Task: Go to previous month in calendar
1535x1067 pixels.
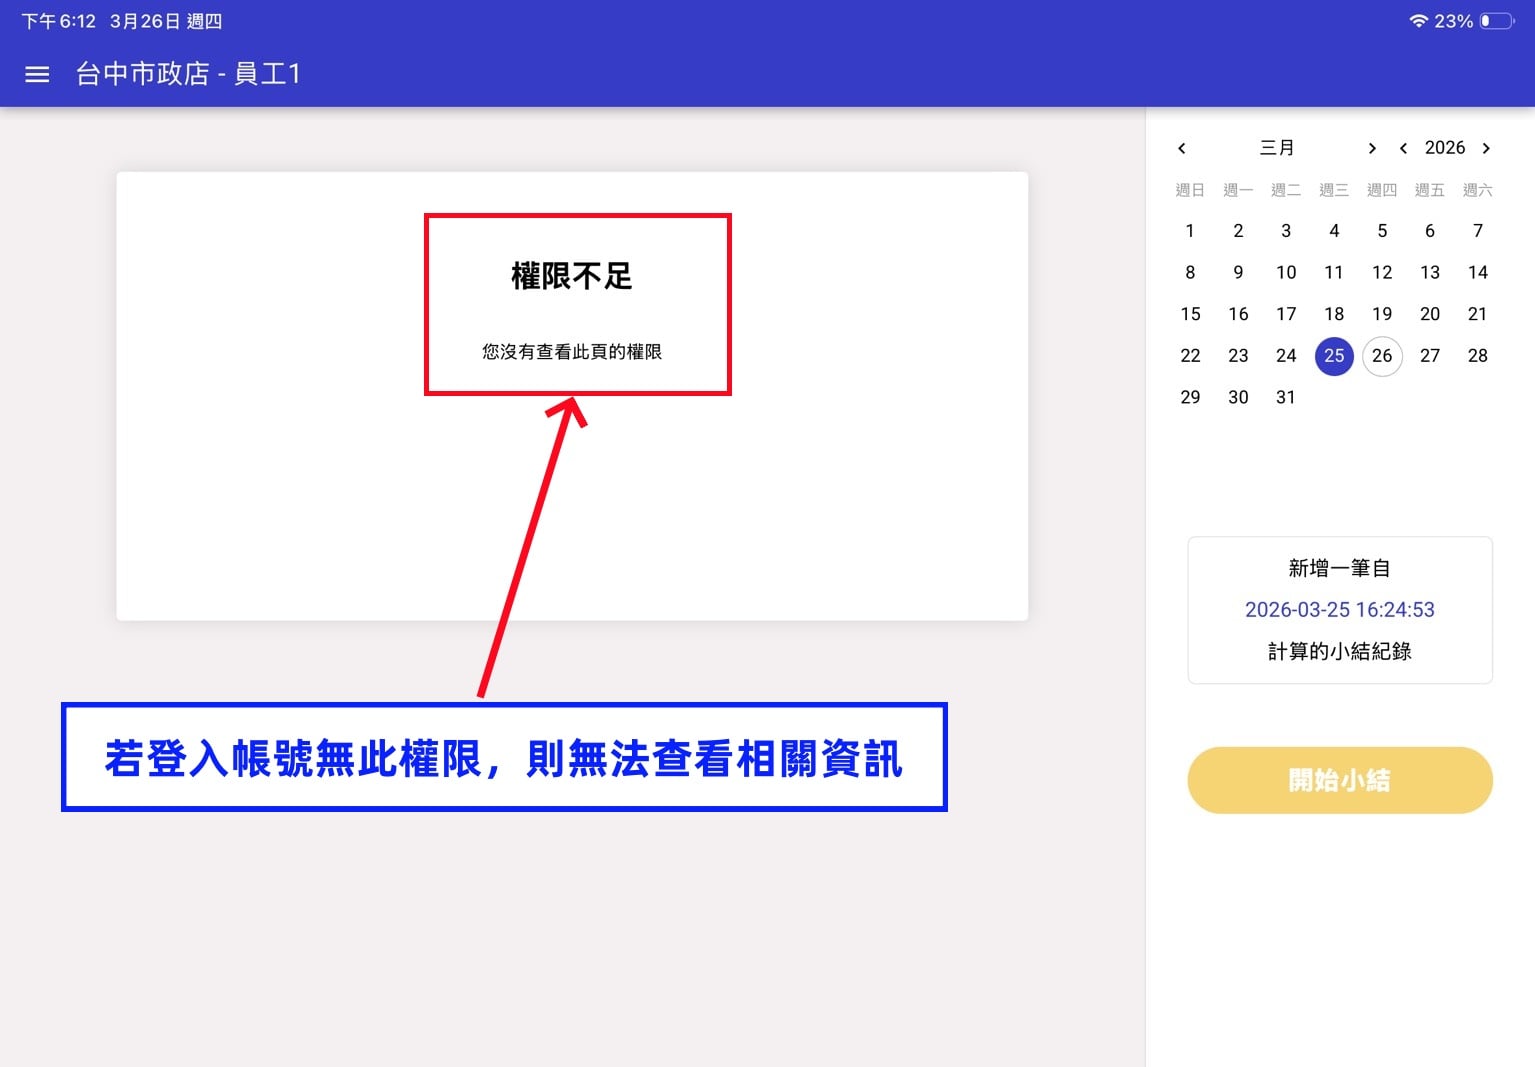Action: click(x=1182, y=148)
